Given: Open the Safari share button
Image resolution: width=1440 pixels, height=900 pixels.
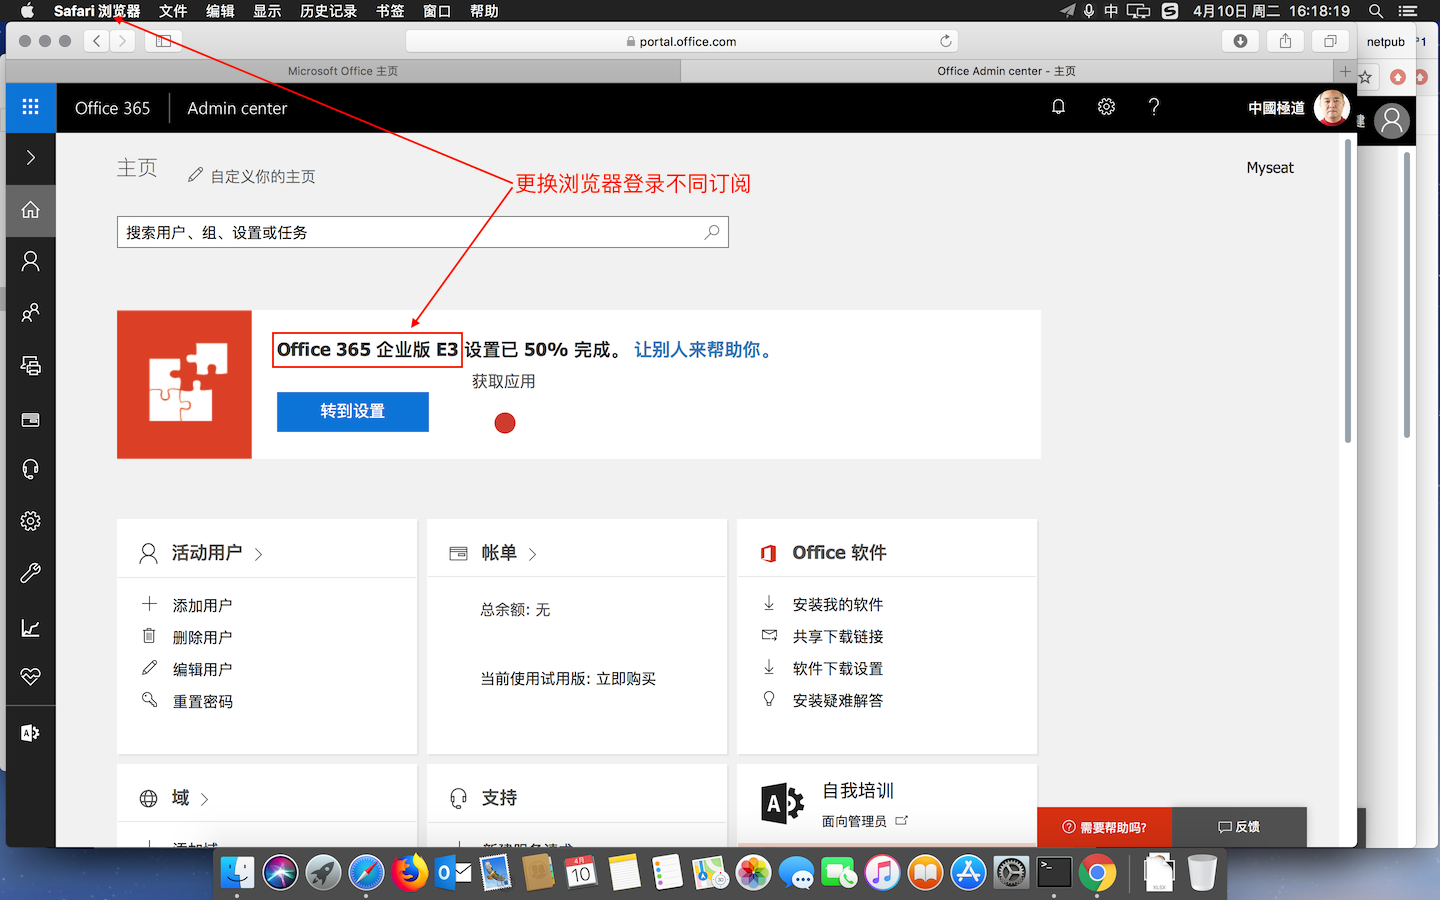Looking at the screenshot, I should (x=1285, y=41).
